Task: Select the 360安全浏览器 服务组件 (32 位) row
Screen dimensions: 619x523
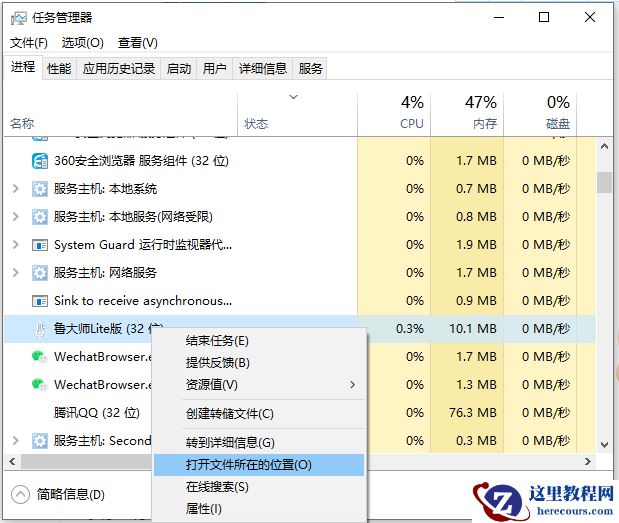Action: [300, 161]
